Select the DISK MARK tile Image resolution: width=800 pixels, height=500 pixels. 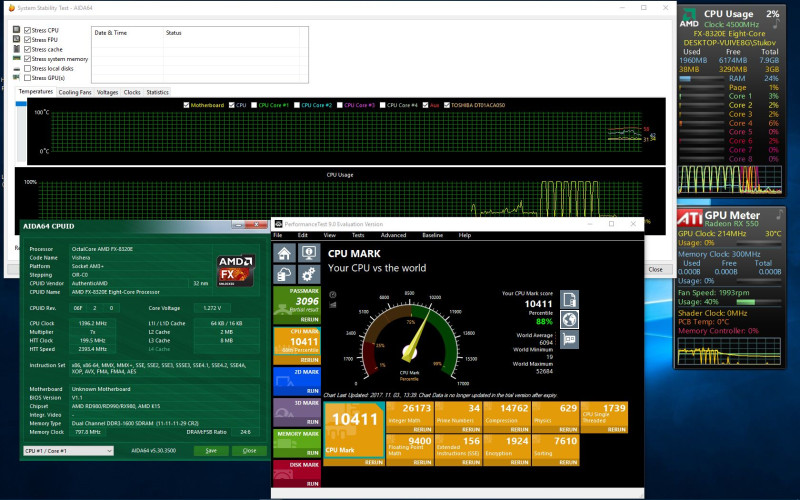pos(297,473)
